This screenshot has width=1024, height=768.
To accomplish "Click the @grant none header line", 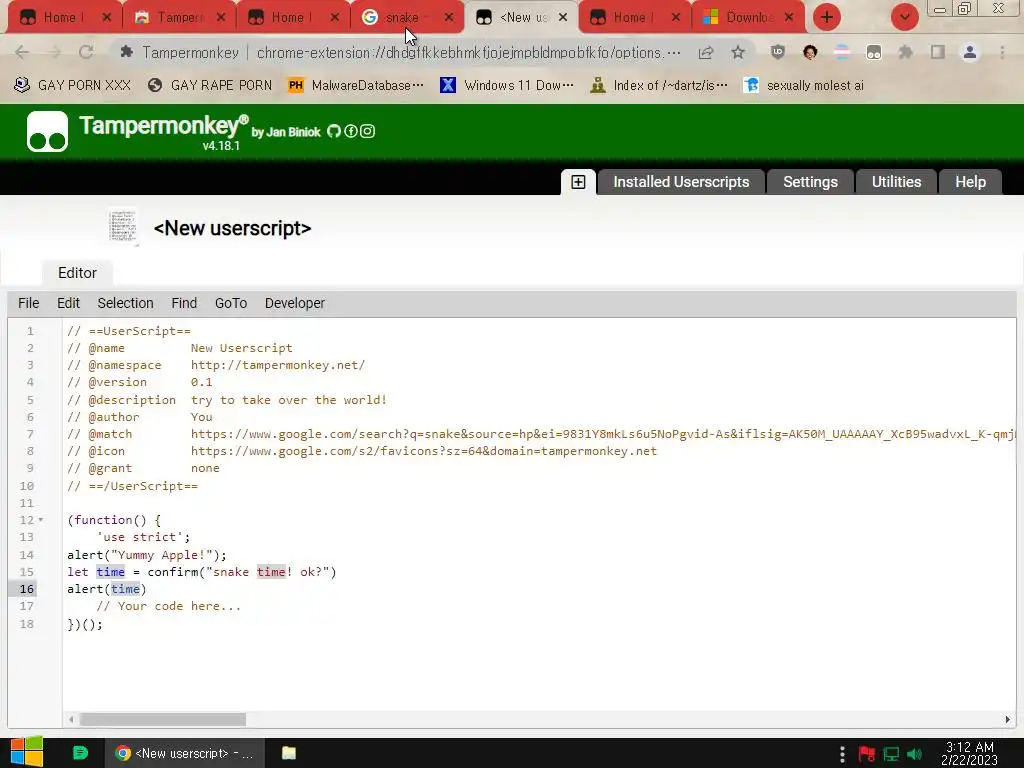I will tap(143, 468).
